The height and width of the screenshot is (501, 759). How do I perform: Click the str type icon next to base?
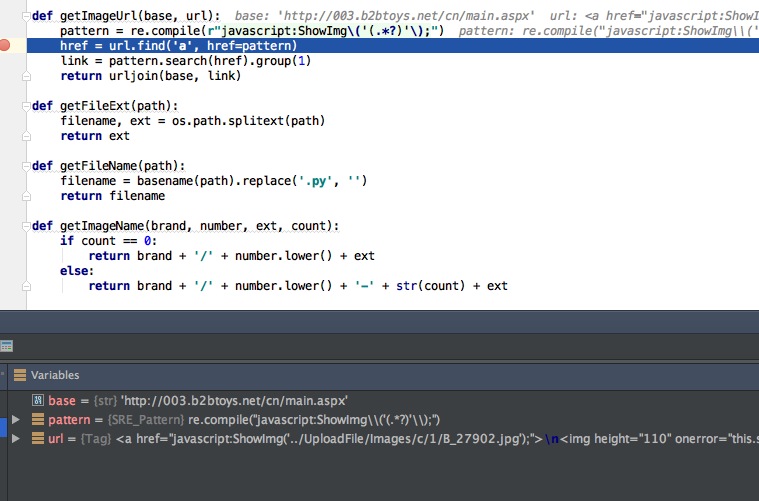pos(37,400)
